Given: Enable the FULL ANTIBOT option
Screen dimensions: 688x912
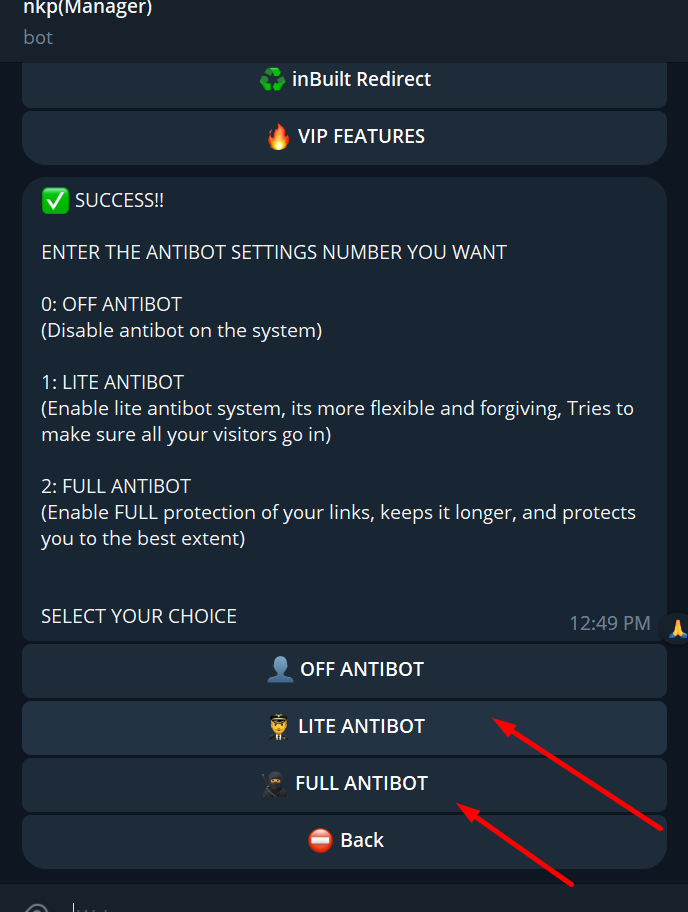Looking at the screenshot, I should tap(344, 785).
